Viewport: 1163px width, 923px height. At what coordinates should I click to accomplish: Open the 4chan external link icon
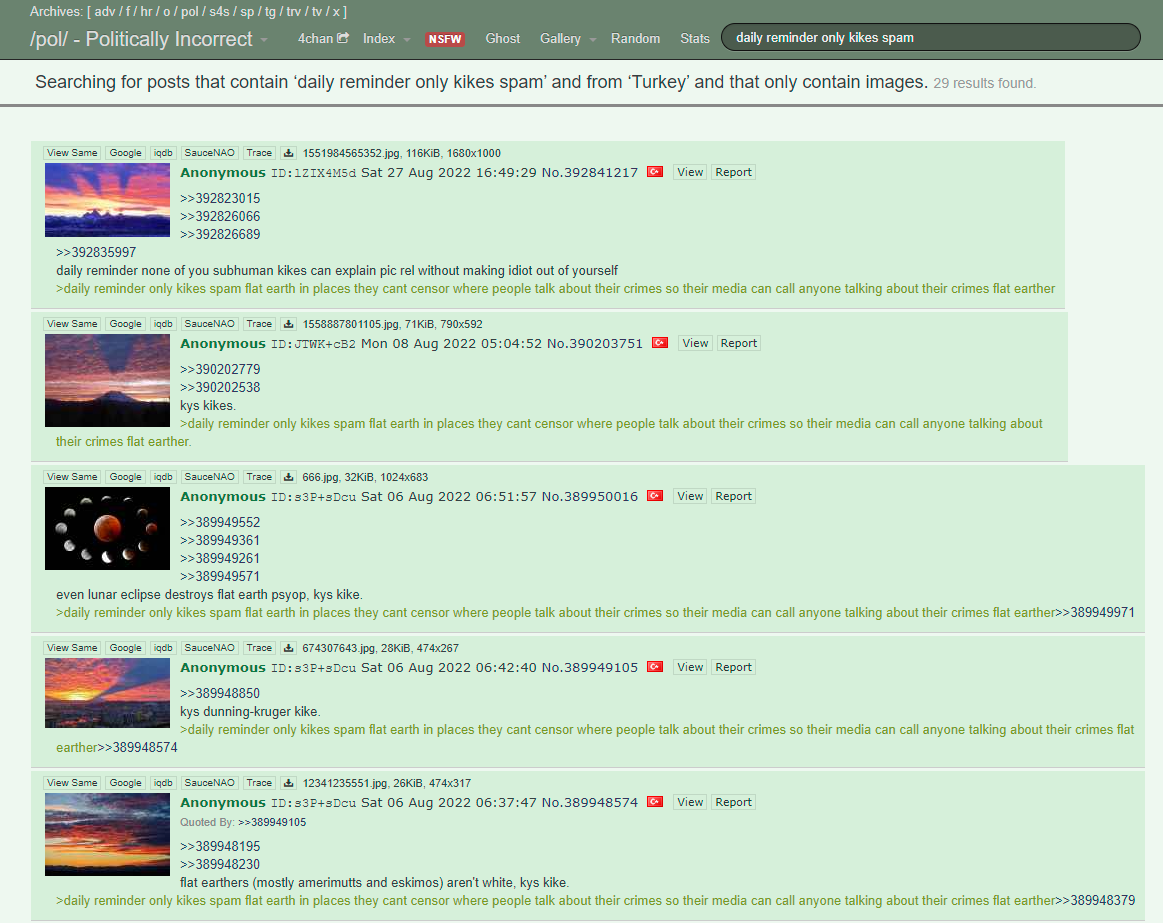(343, 38)
